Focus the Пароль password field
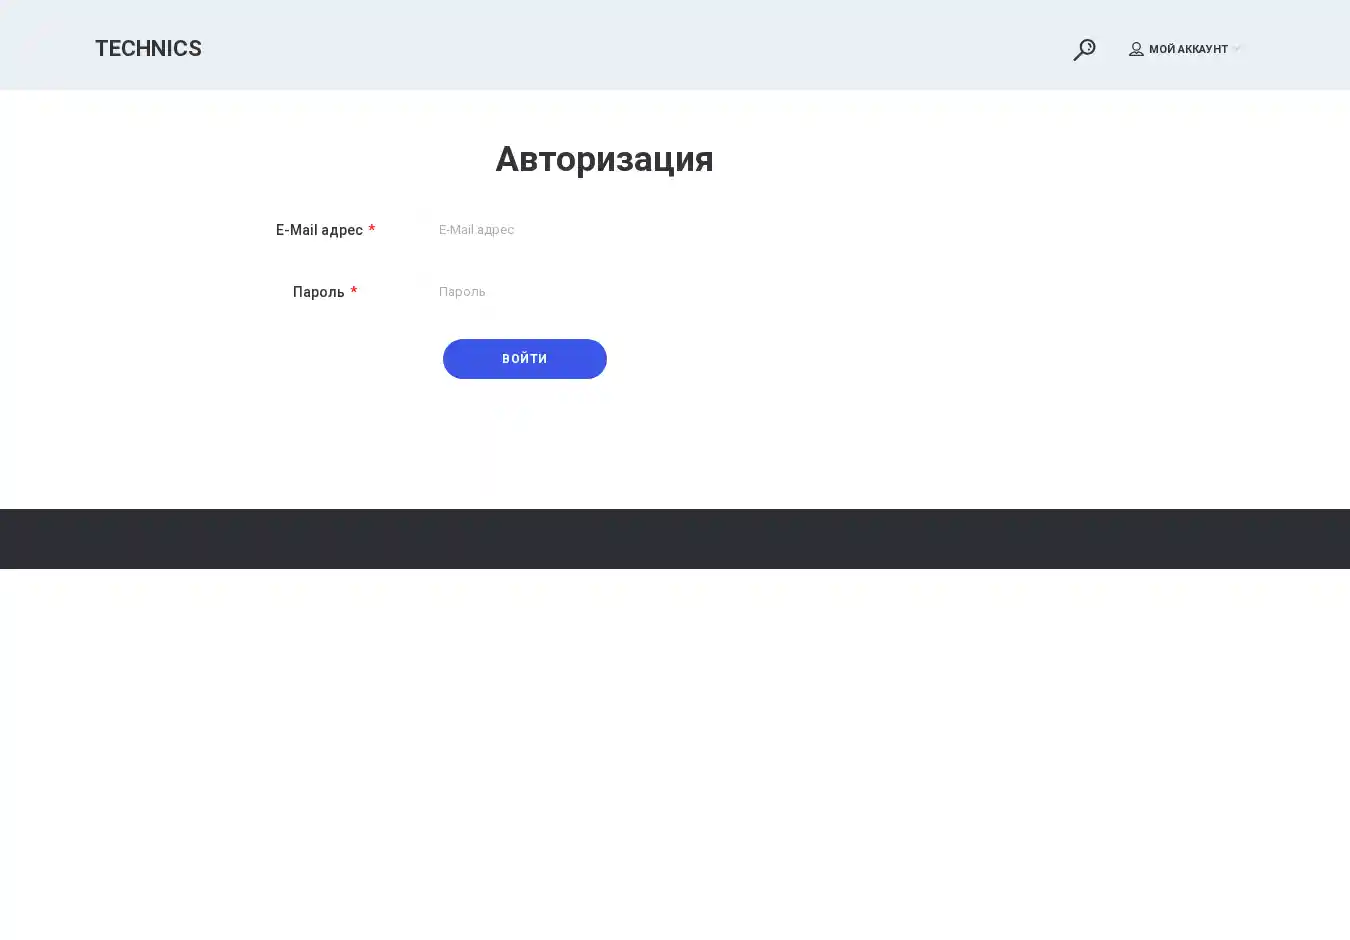Screen dimensions: 1350x940 coord(600,292)
